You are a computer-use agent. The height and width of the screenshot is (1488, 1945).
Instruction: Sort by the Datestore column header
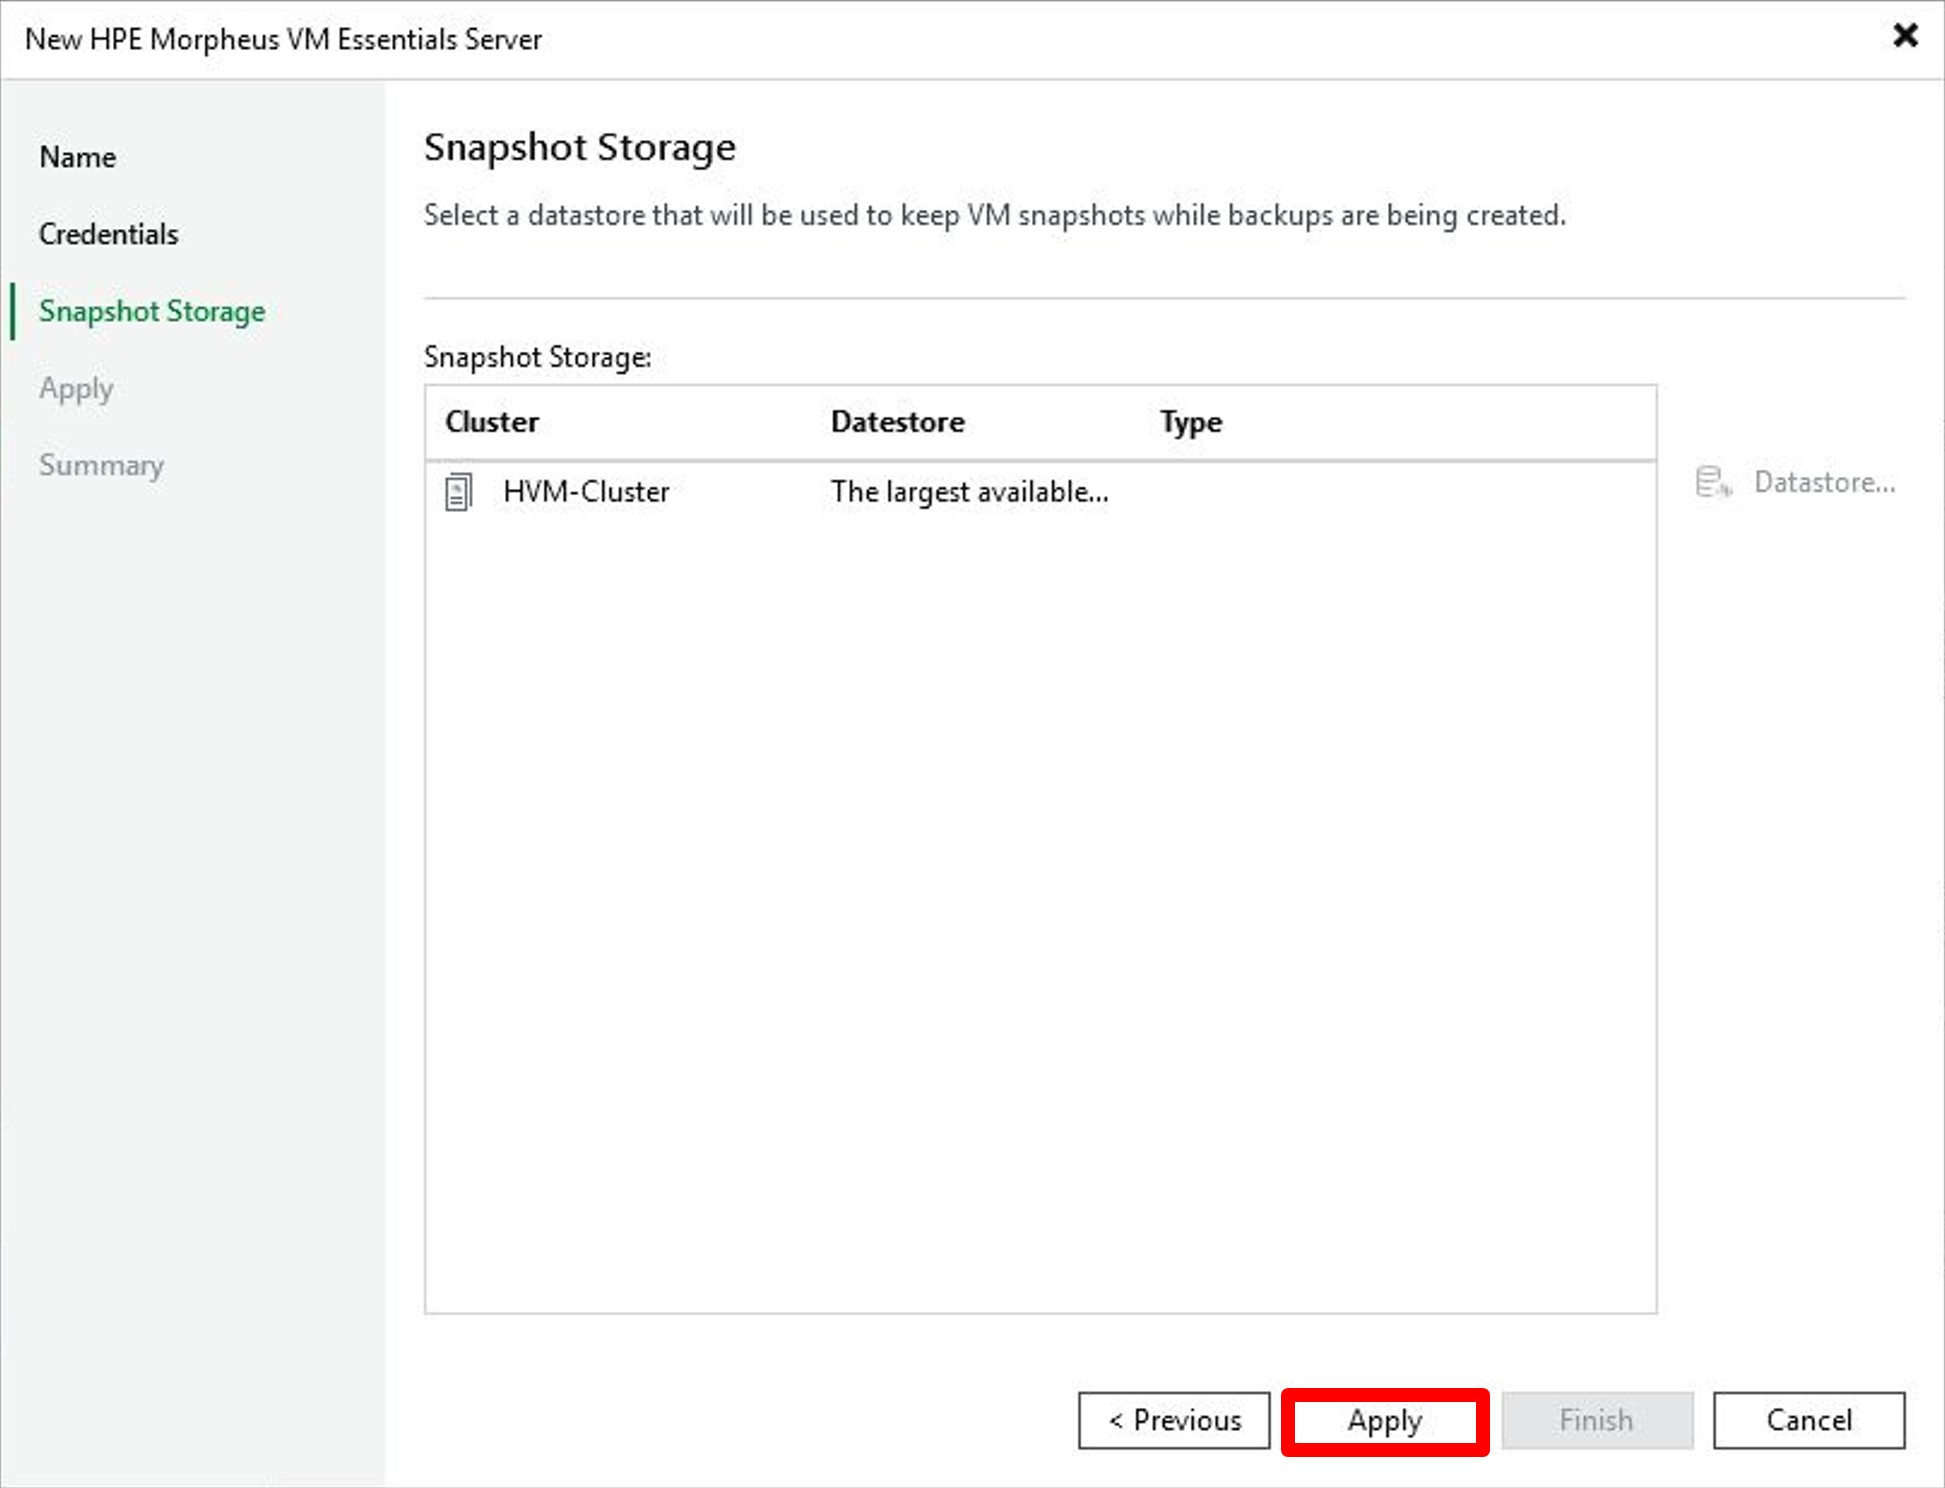(x=898, y=422)
